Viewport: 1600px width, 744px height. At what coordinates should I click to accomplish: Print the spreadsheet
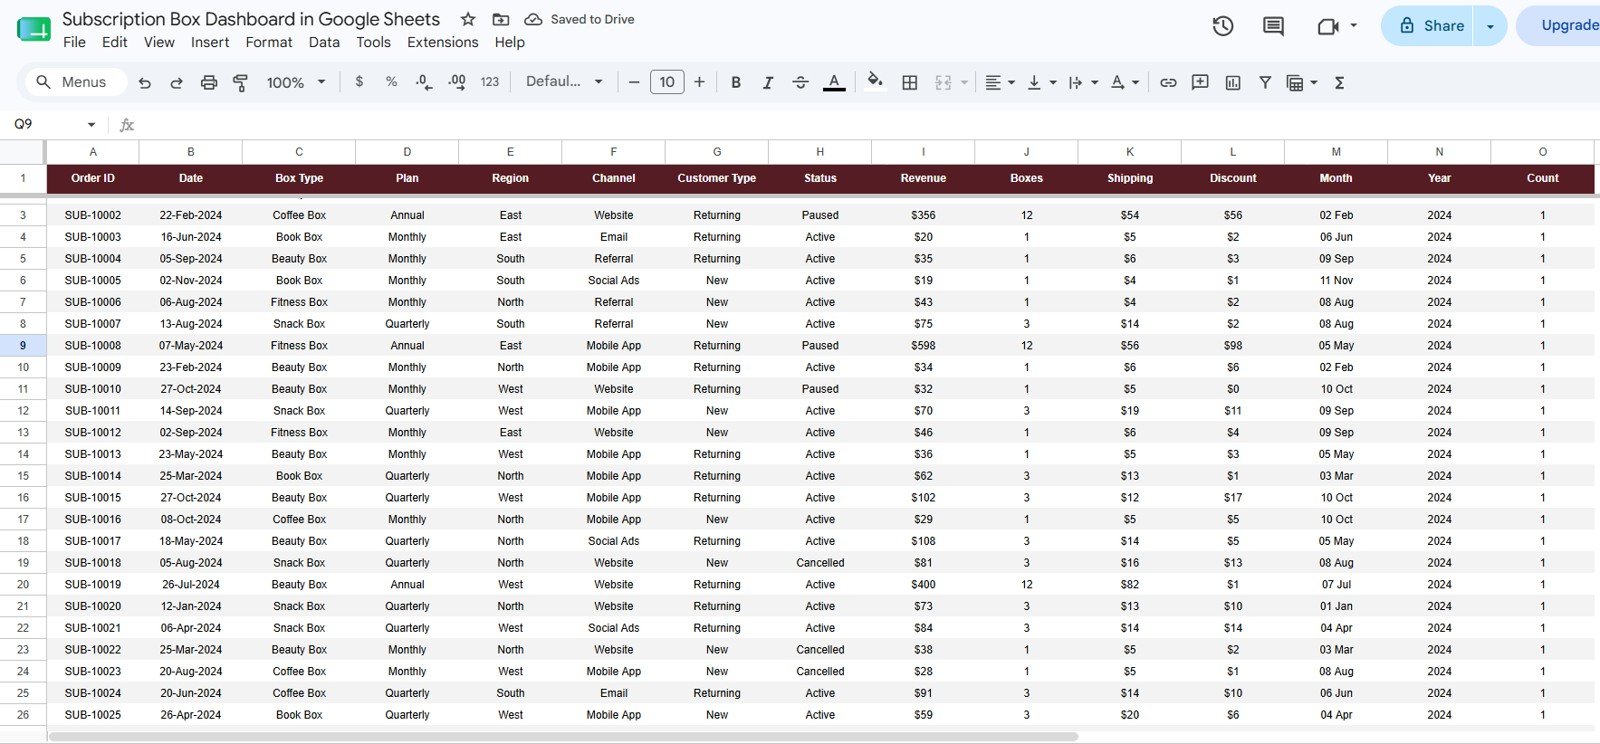tap(209, 82)
